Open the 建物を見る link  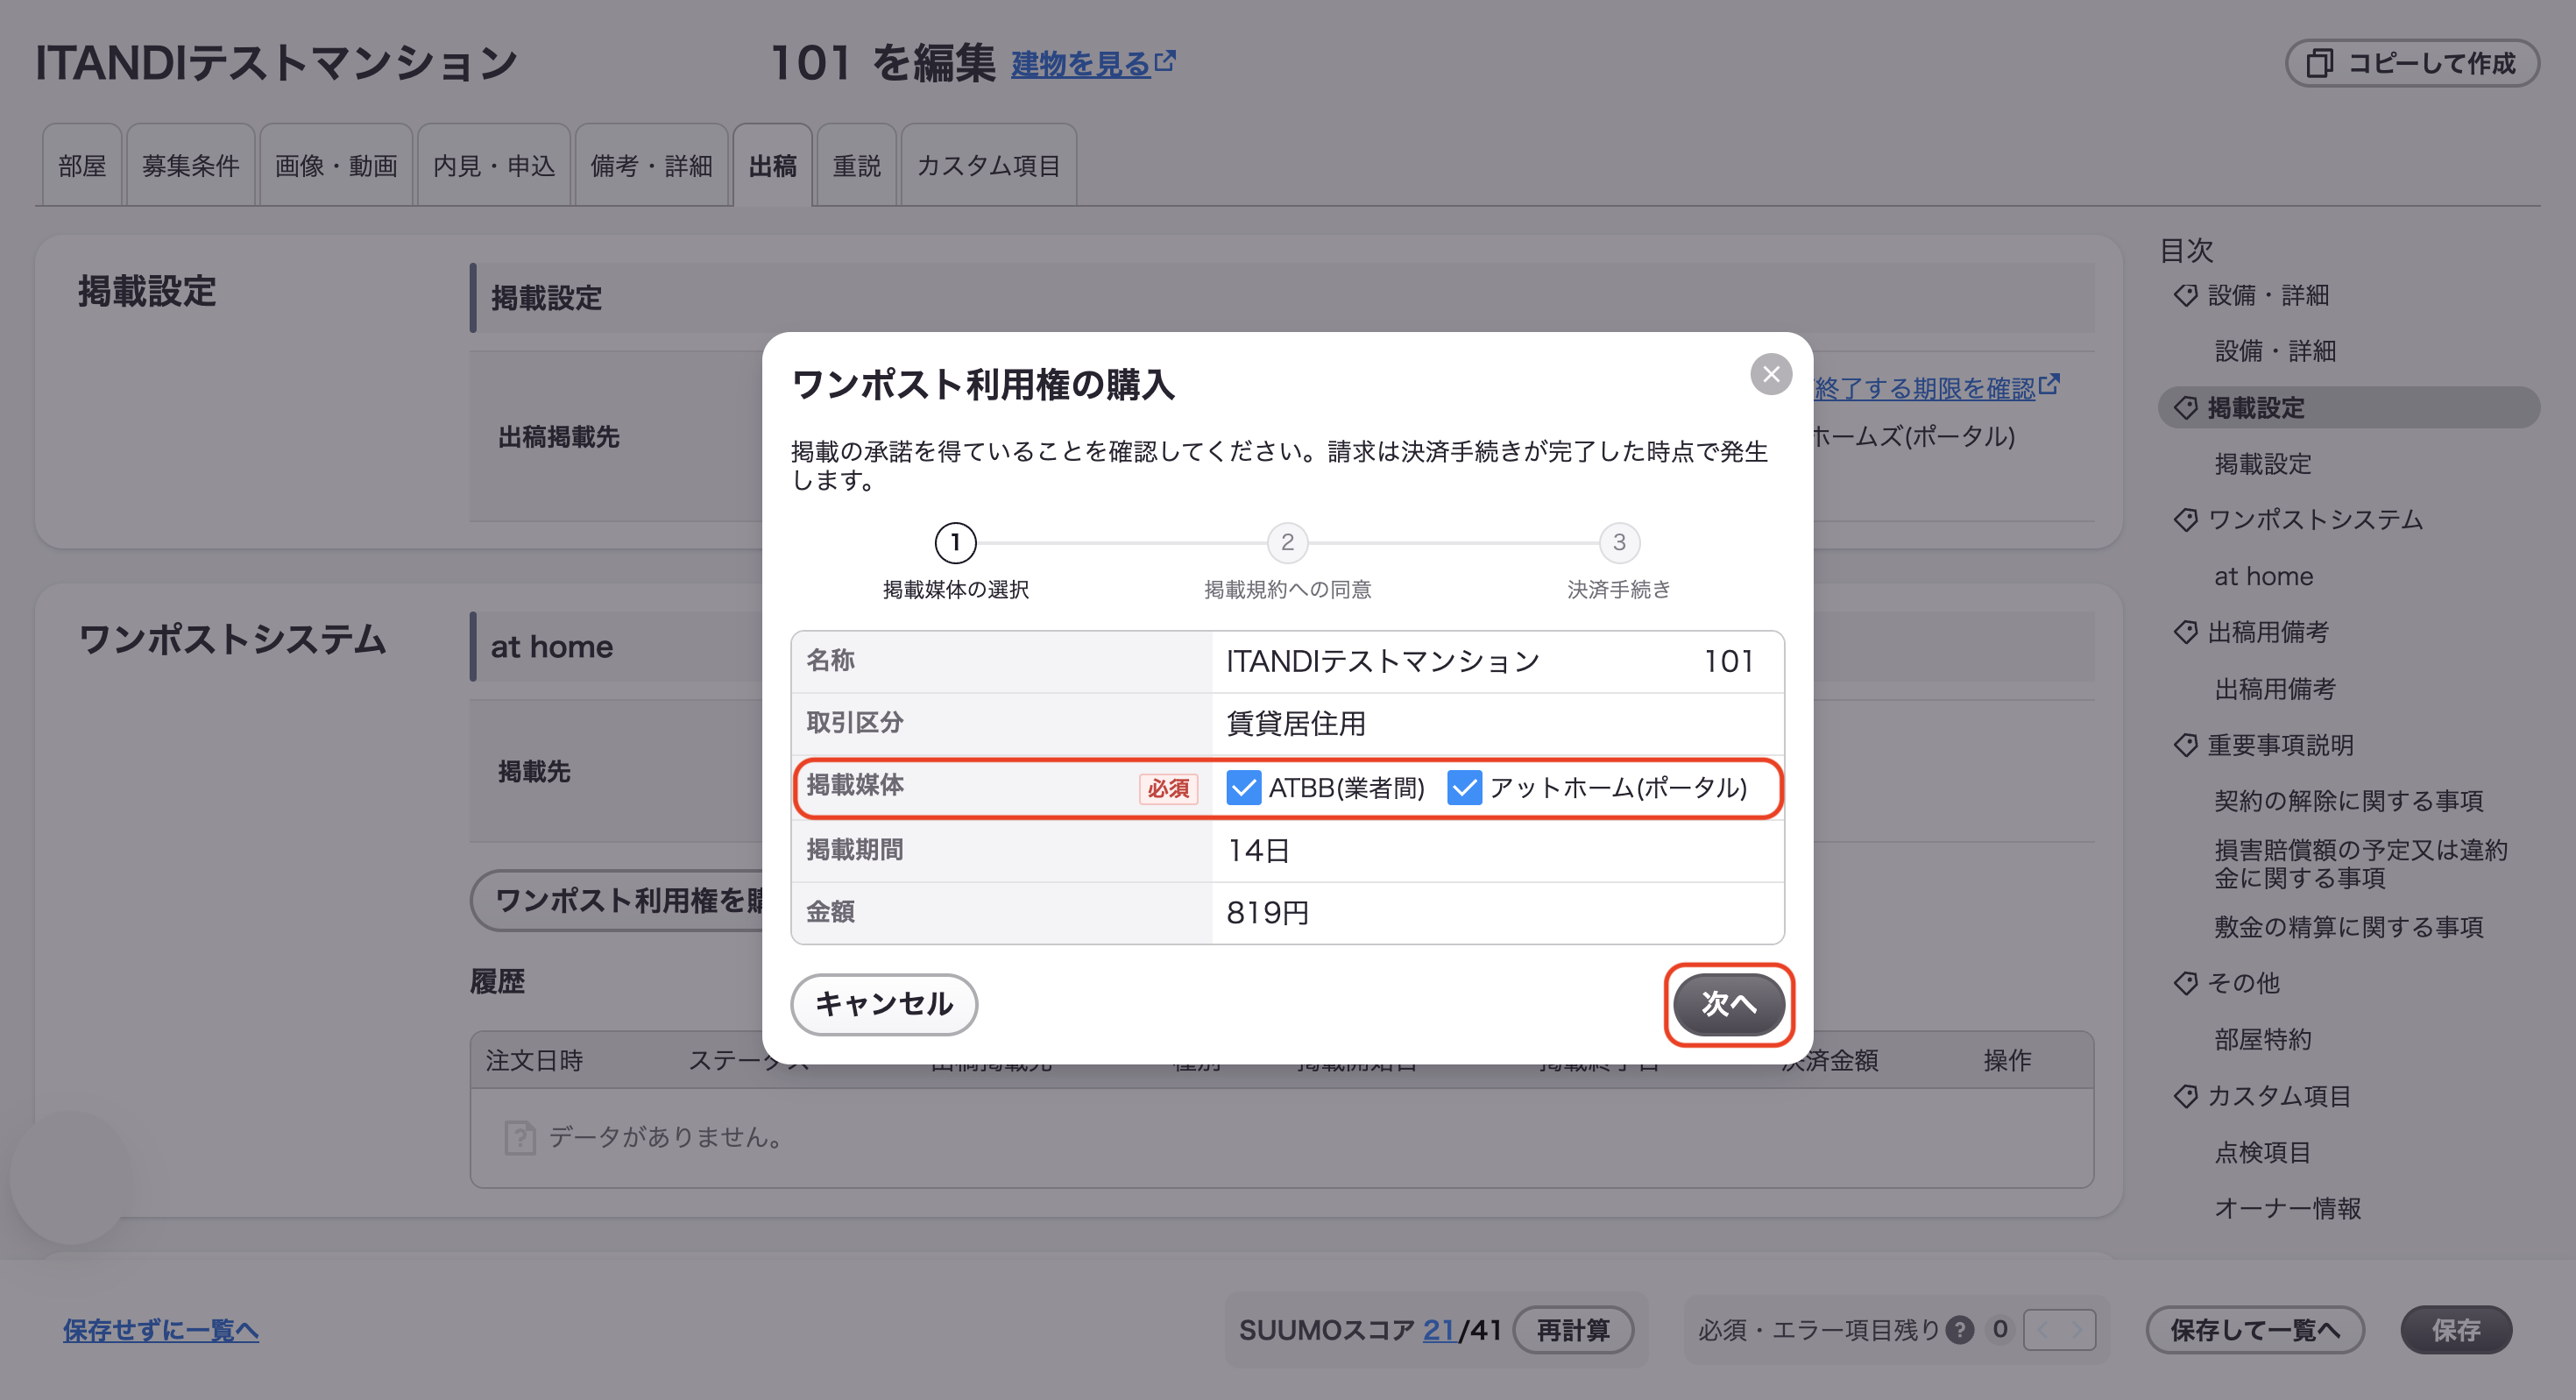pyautogui.click(x=1092, y=64)
